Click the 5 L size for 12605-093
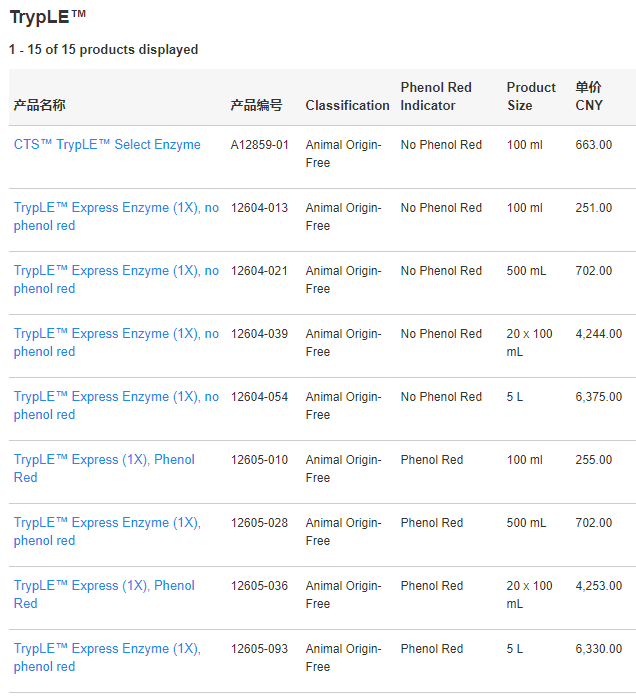The image size is (636, 697). (515, 649)
